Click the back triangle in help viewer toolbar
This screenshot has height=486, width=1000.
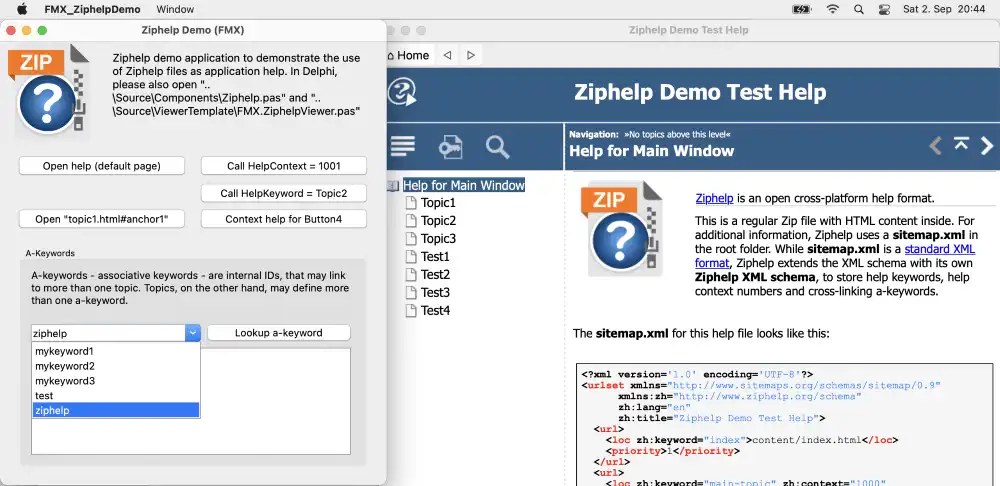coord(447,55)
